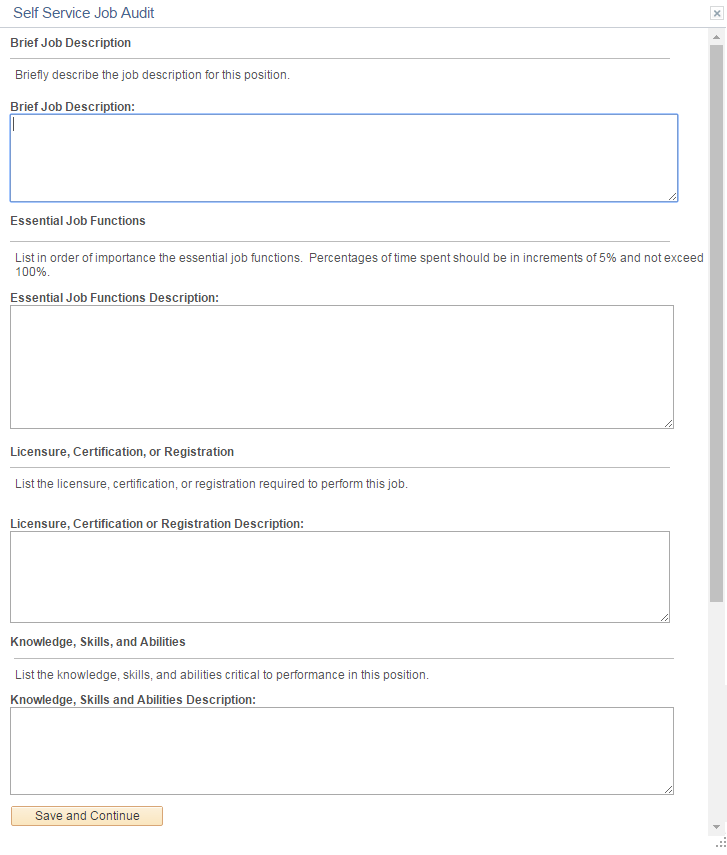Click into the Licensure, Certification or Registration field
The width and height of the screenshot is (727, 855).
coord(339,576)
